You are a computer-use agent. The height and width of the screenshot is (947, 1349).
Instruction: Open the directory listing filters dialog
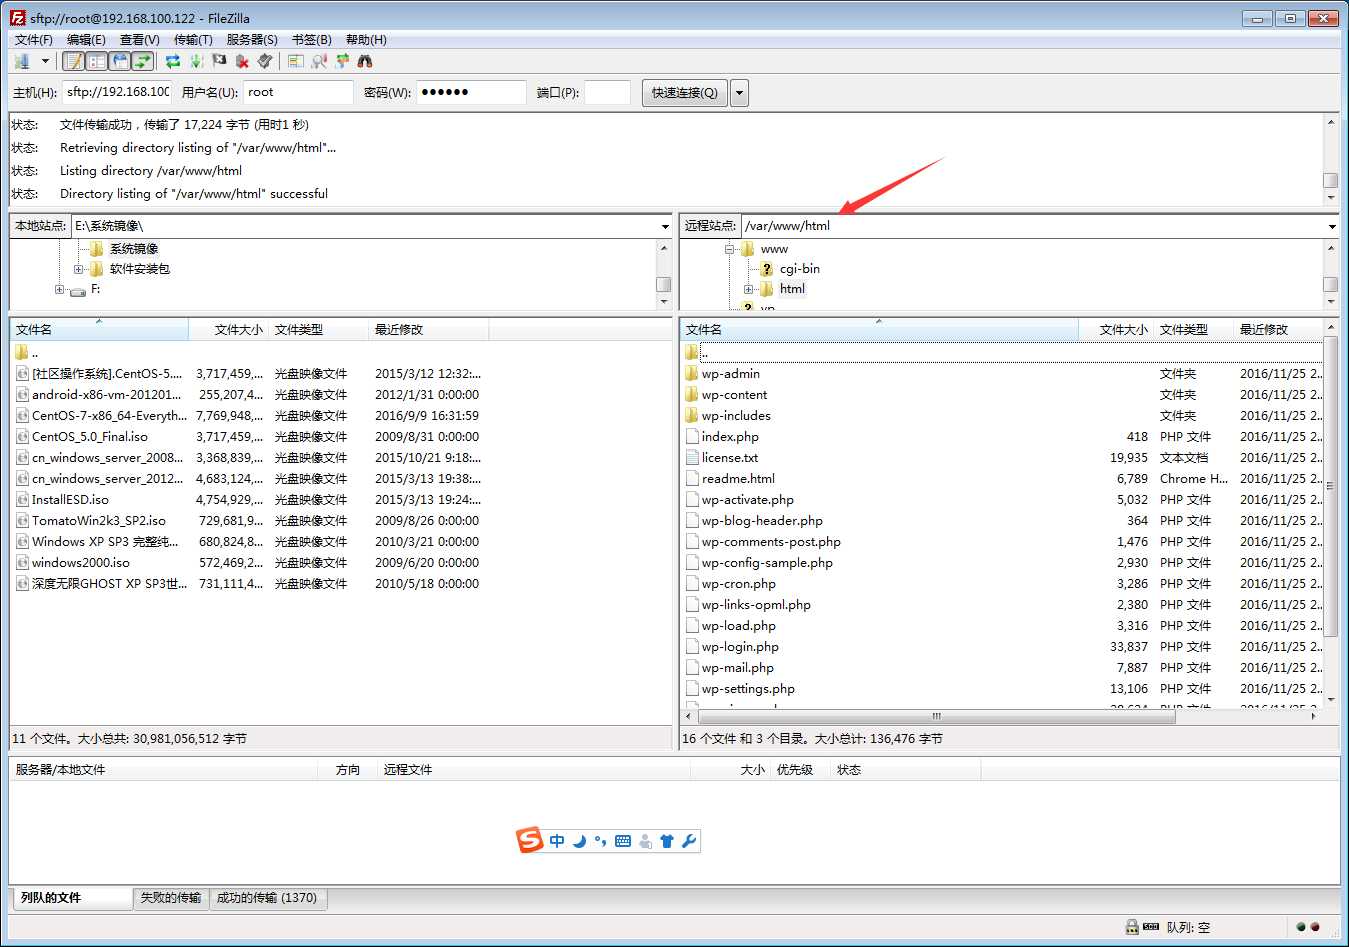[295, 62]
